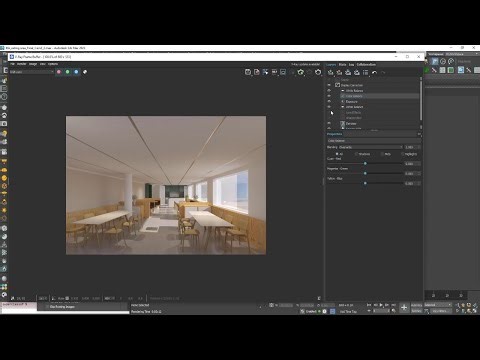The width and height of the screenshot is (480, 360).
Task: Click the Yellow-Blue slider handle
Action: coord(365,183)
